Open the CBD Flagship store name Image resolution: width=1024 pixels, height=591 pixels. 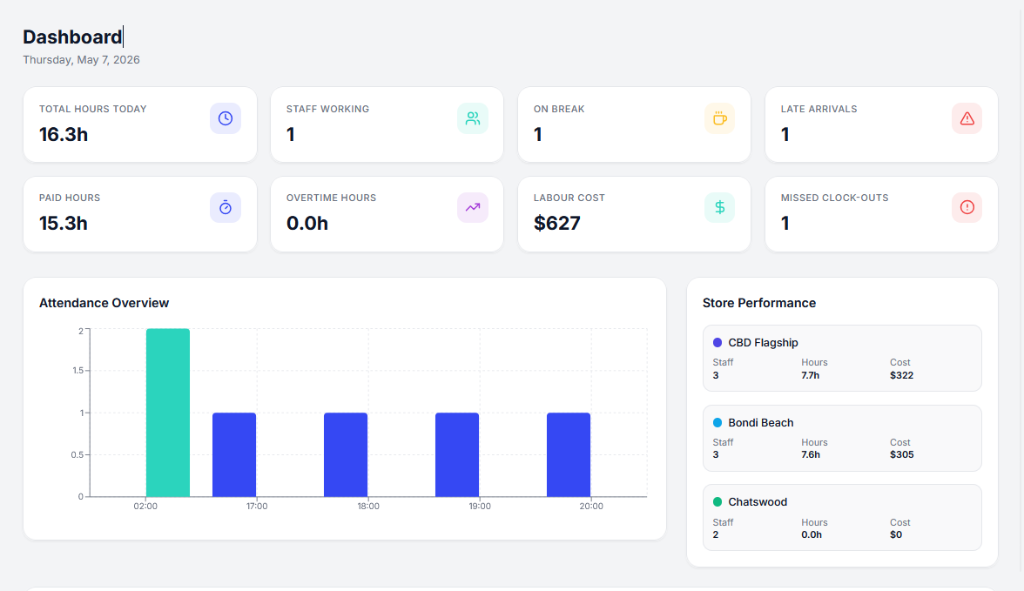click(x=763, y=342)
